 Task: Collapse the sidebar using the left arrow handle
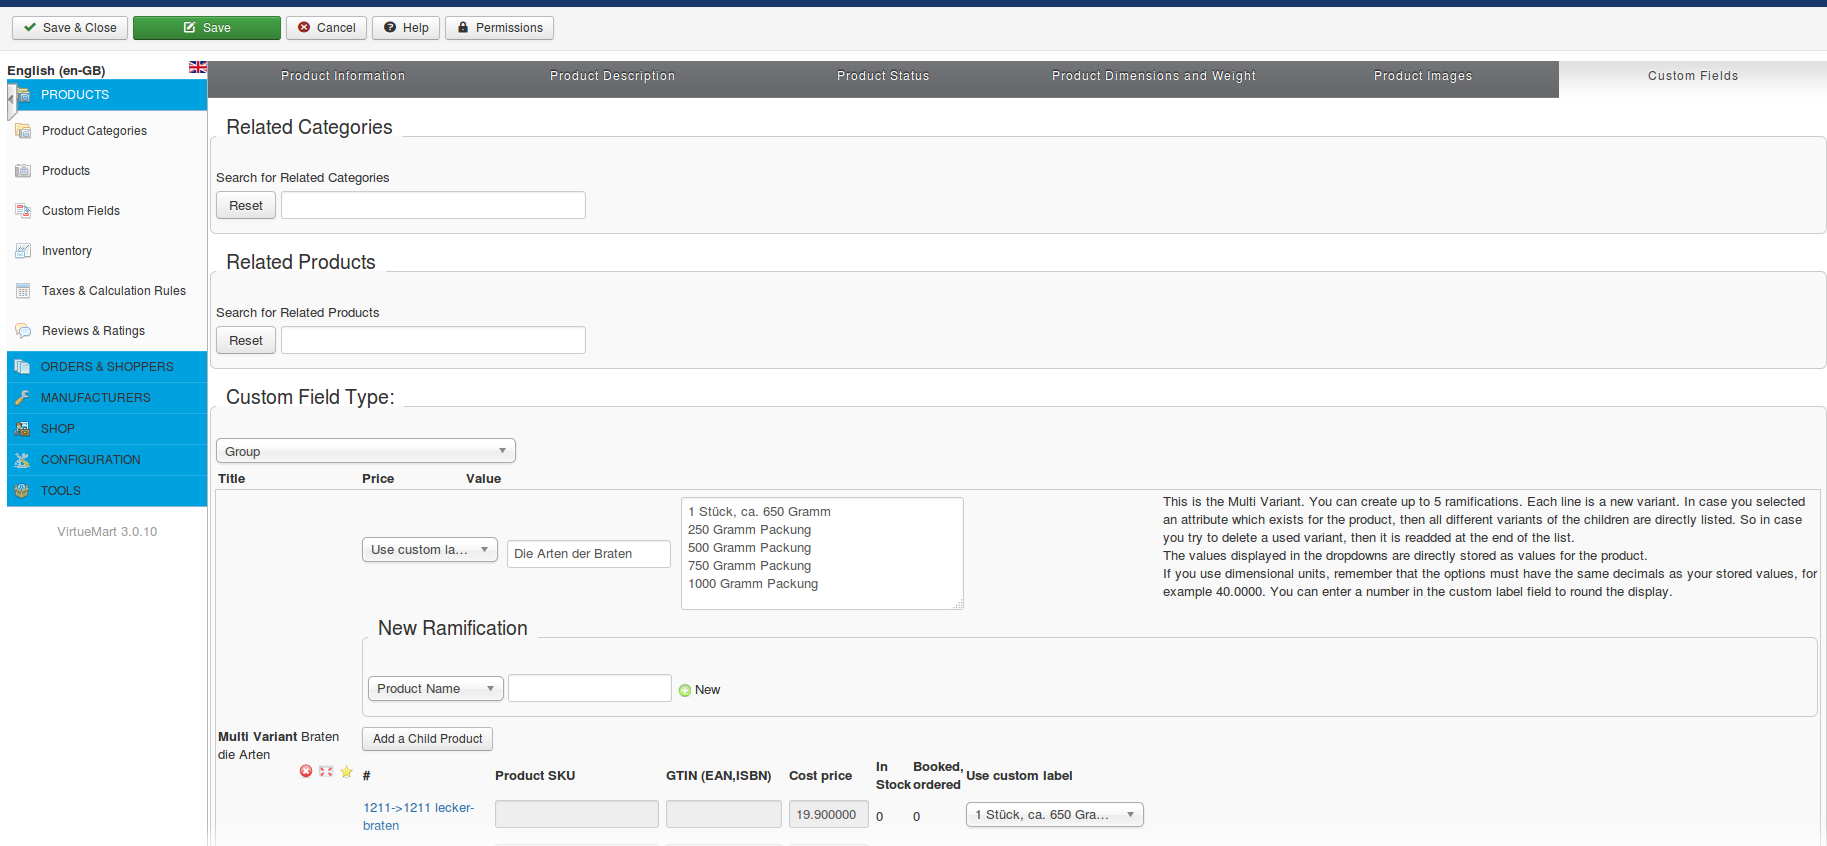pos(11,100)
